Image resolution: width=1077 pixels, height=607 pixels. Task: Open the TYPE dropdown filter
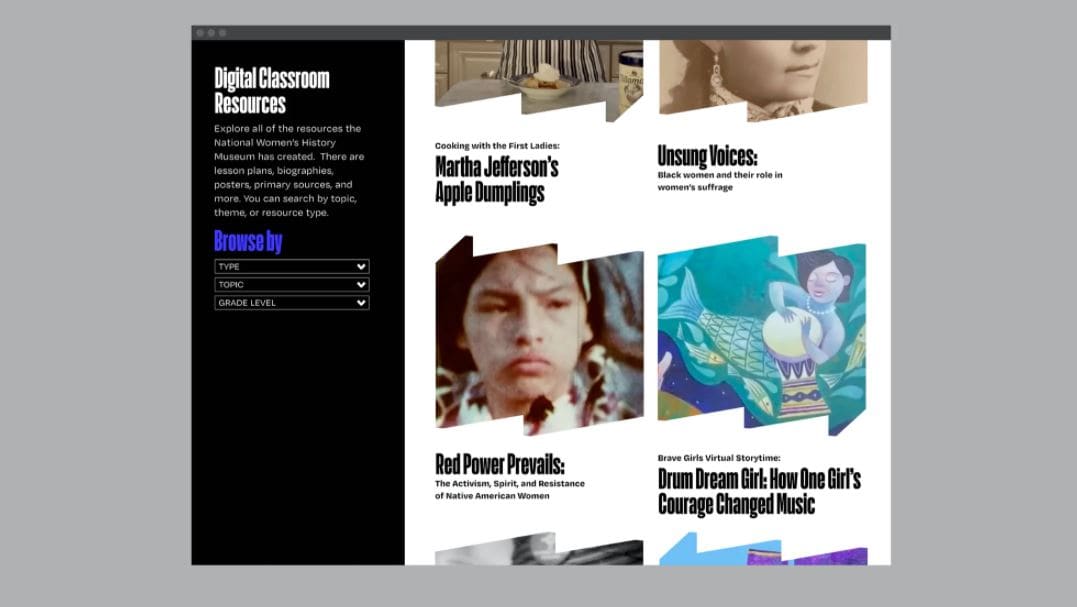click(x=291, y=267)
